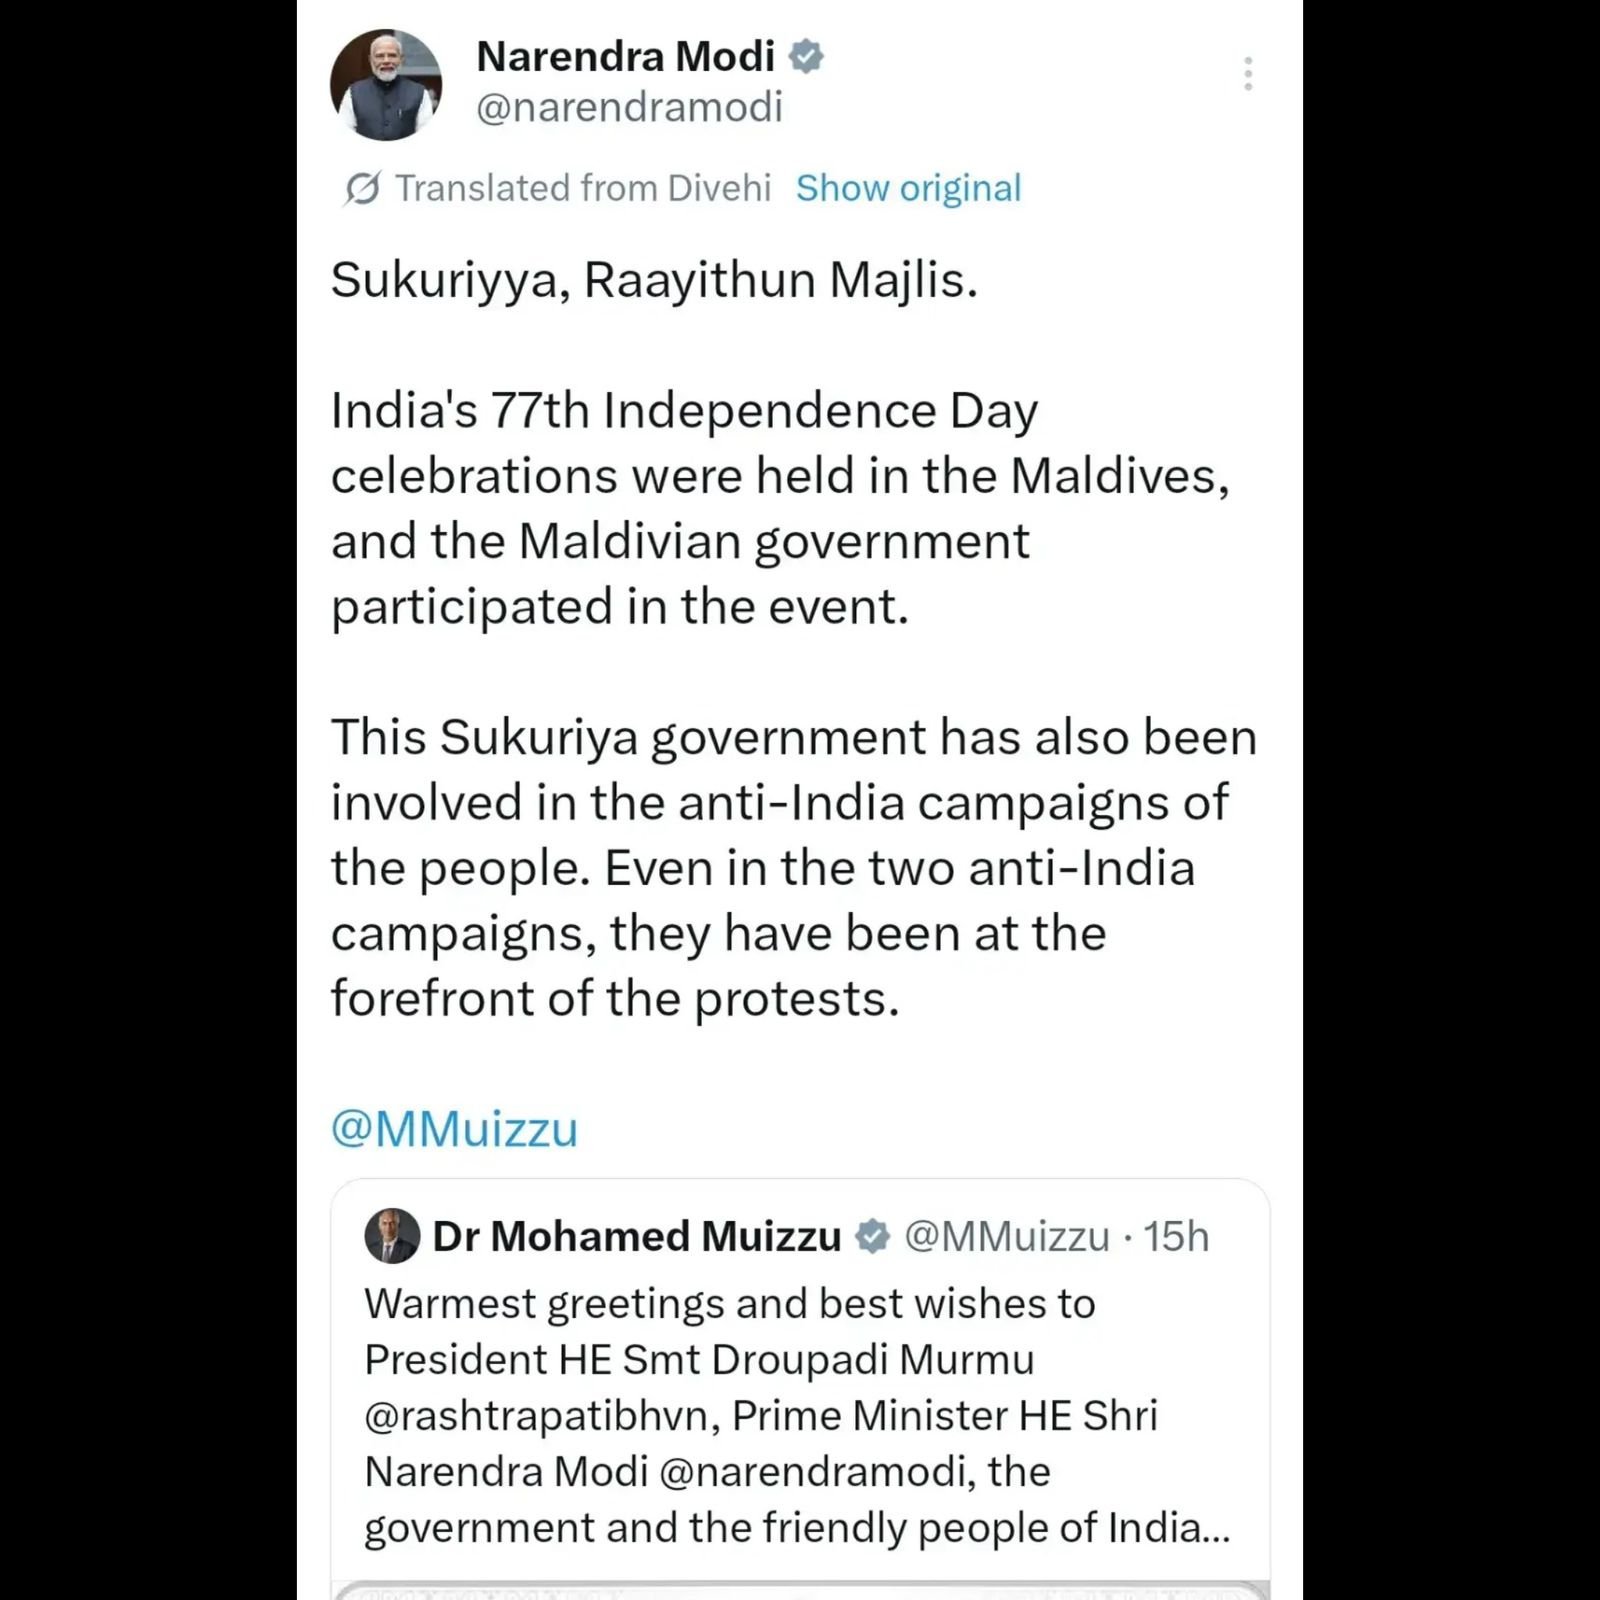Open Dr Mohamed Muizzu's small avatar
Viewport: 1600px width, 1600px height.
point(392,1236)
